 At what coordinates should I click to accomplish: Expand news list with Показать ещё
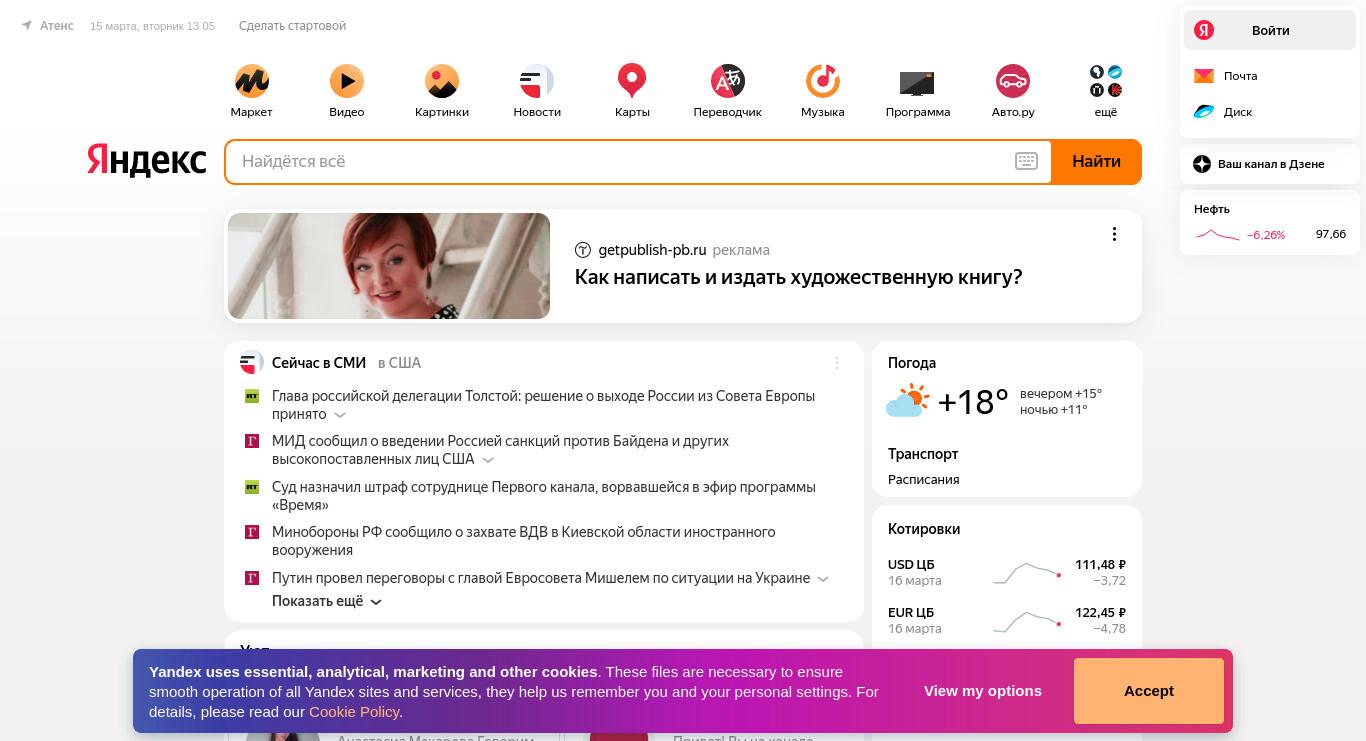click(x=327, y=601)
